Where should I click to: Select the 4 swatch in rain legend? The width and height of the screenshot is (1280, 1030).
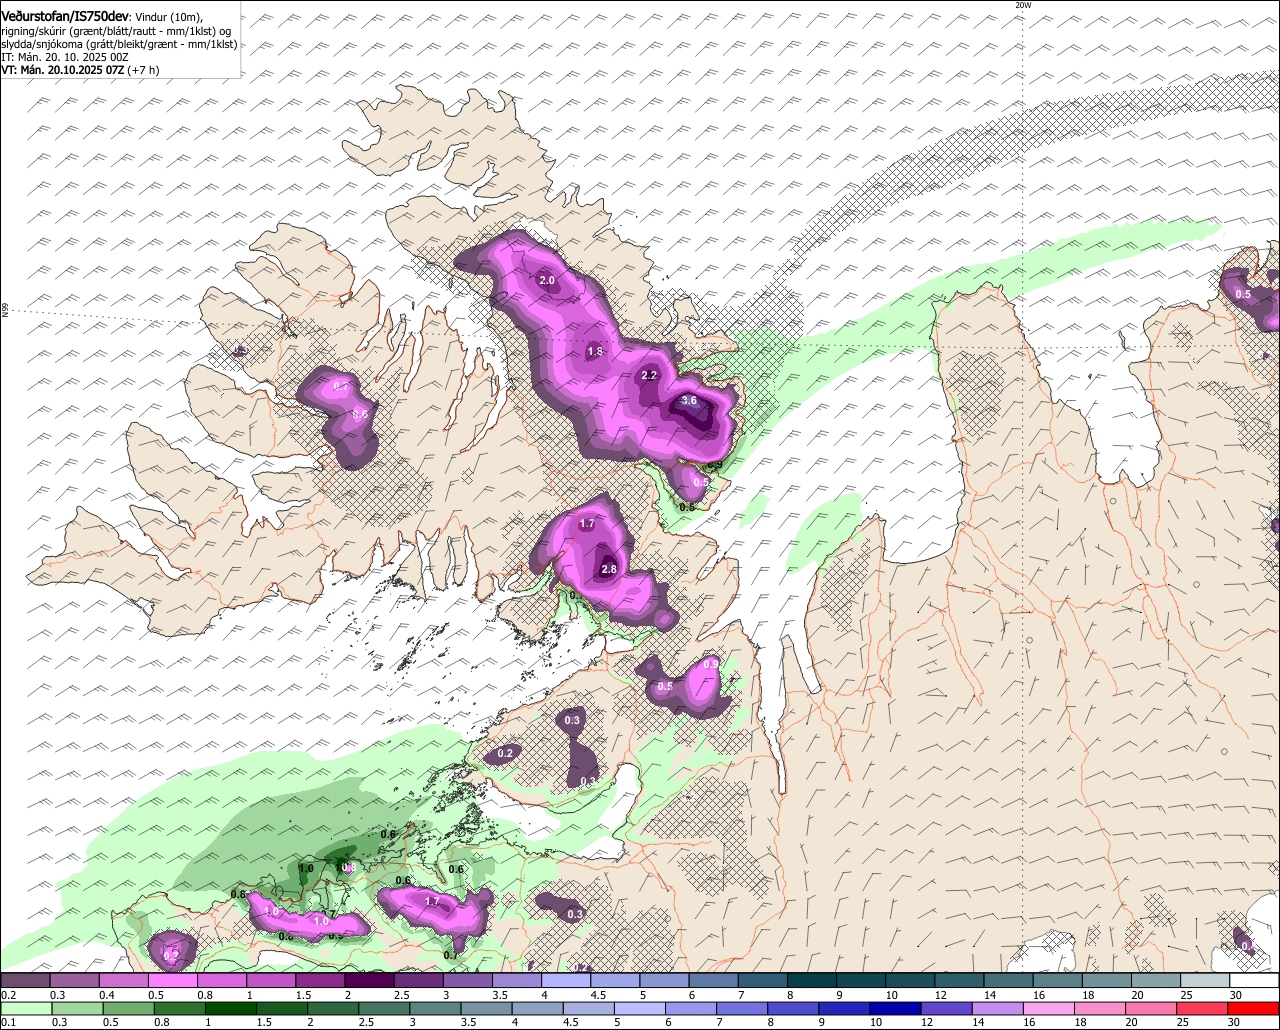tap(538, 1008)
